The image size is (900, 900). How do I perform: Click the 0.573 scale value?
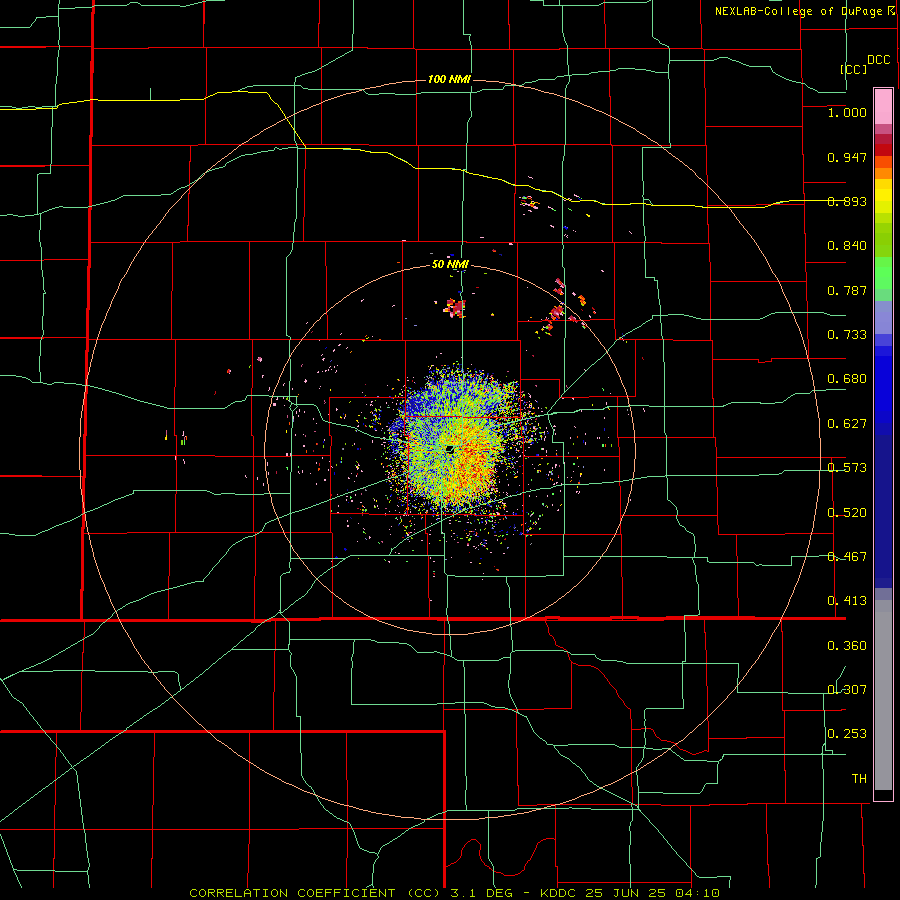(x=847, y=468)
